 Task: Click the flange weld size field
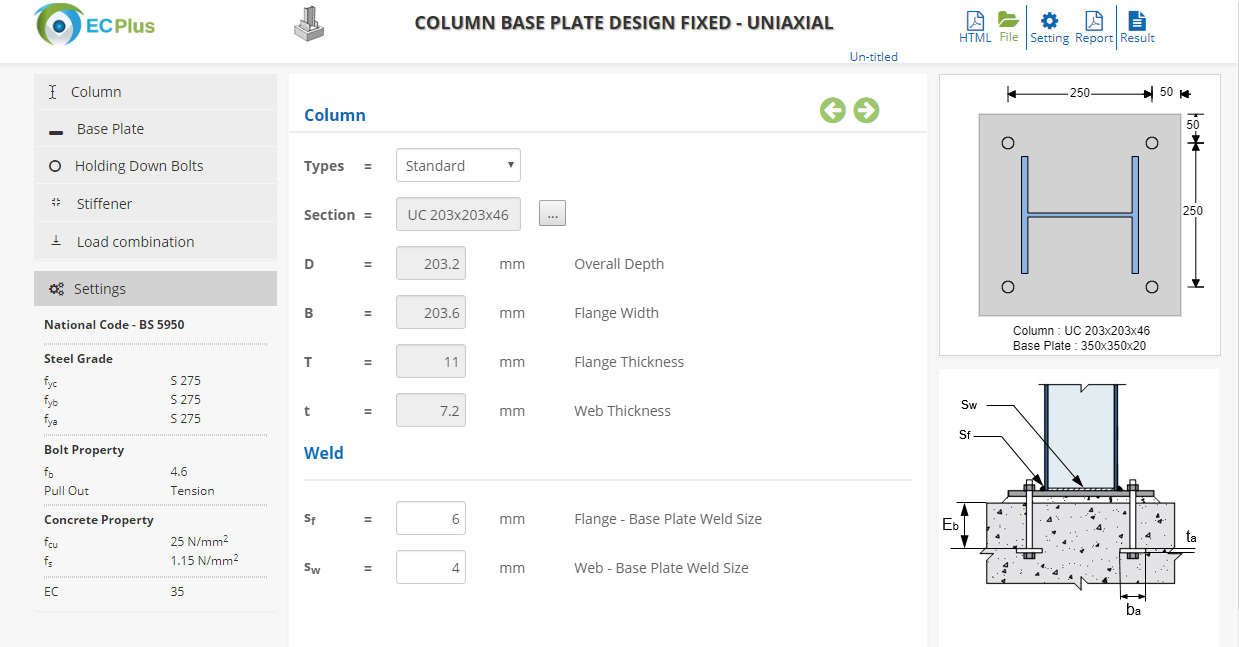tap(431, 519)
